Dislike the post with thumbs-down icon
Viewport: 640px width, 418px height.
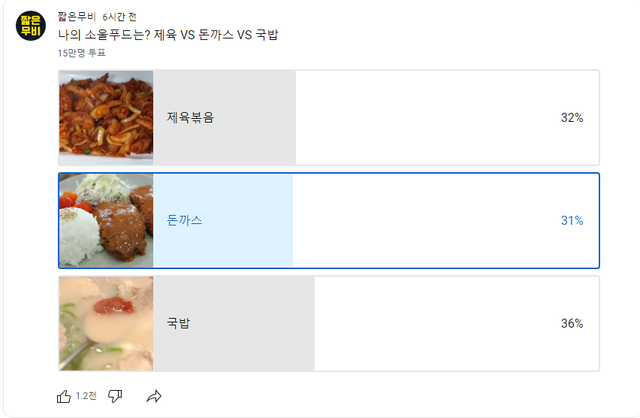click(x=115, y=396)
